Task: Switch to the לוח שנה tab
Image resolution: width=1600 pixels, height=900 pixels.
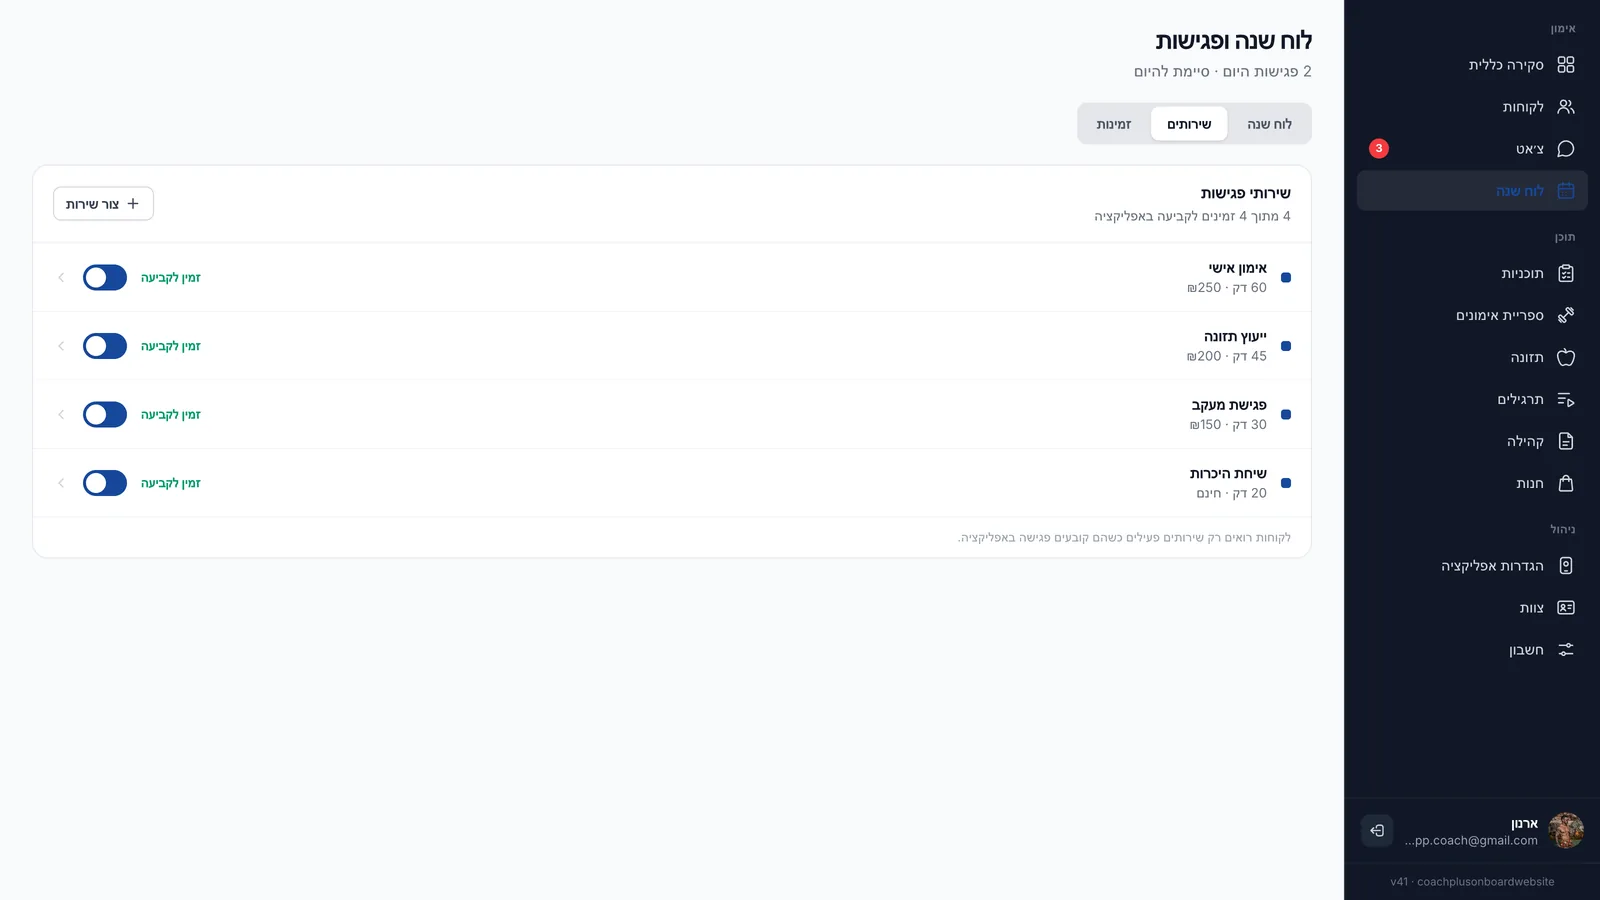Action: point(1269,124)
